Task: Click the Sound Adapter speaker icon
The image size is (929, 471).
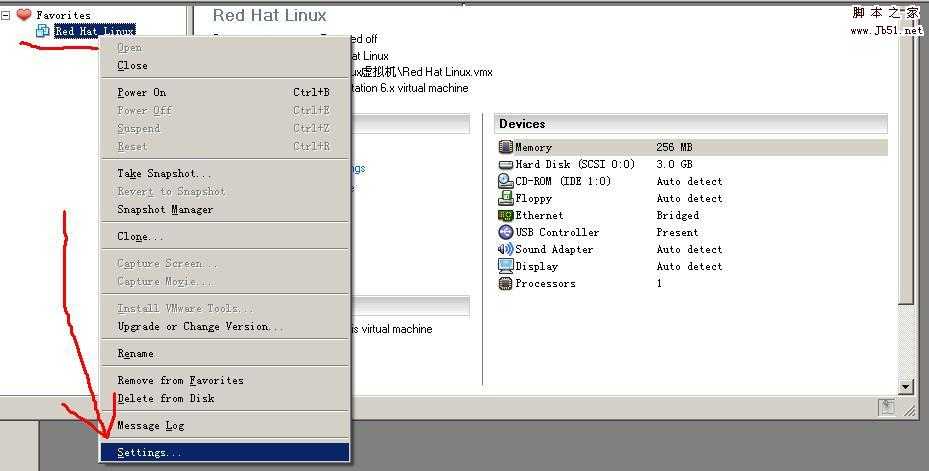Action: [505, 249]
